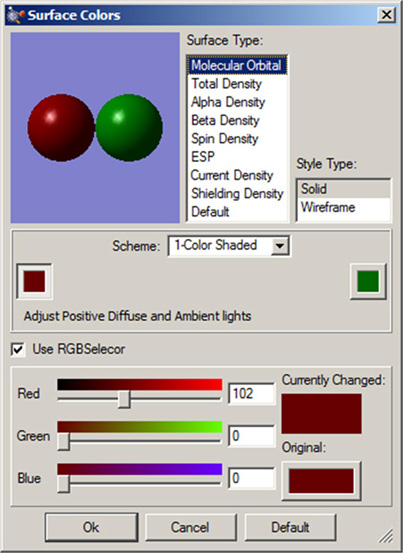Click the Currently Changed color preview
This screenshot has width=403, height=553.
pos(321,414)
